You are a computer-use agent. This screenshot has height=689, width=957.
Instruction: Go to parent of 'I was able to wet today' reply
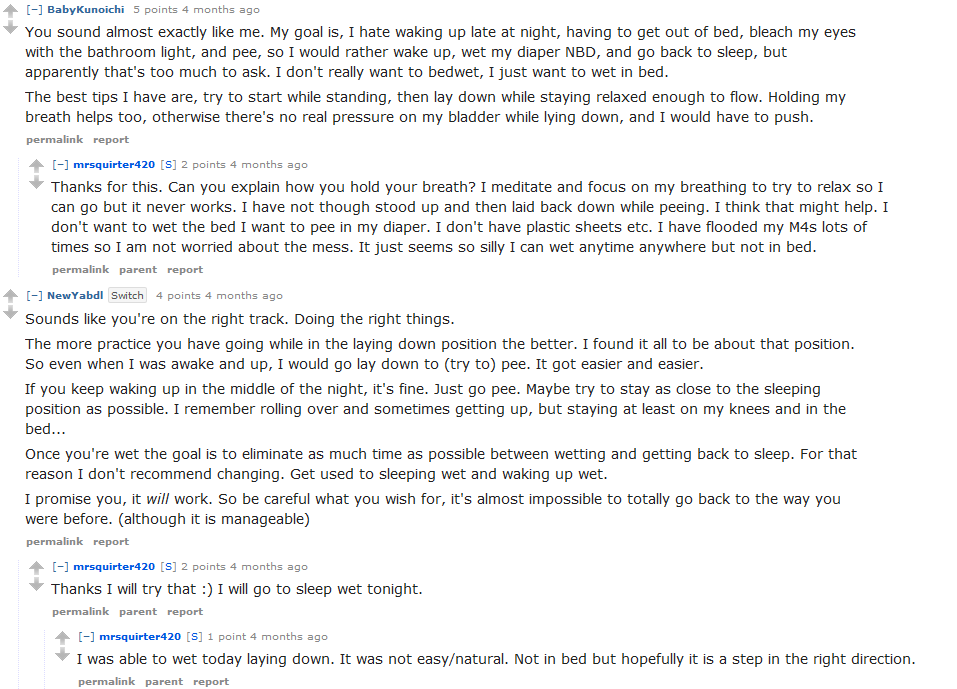(164, 682)
